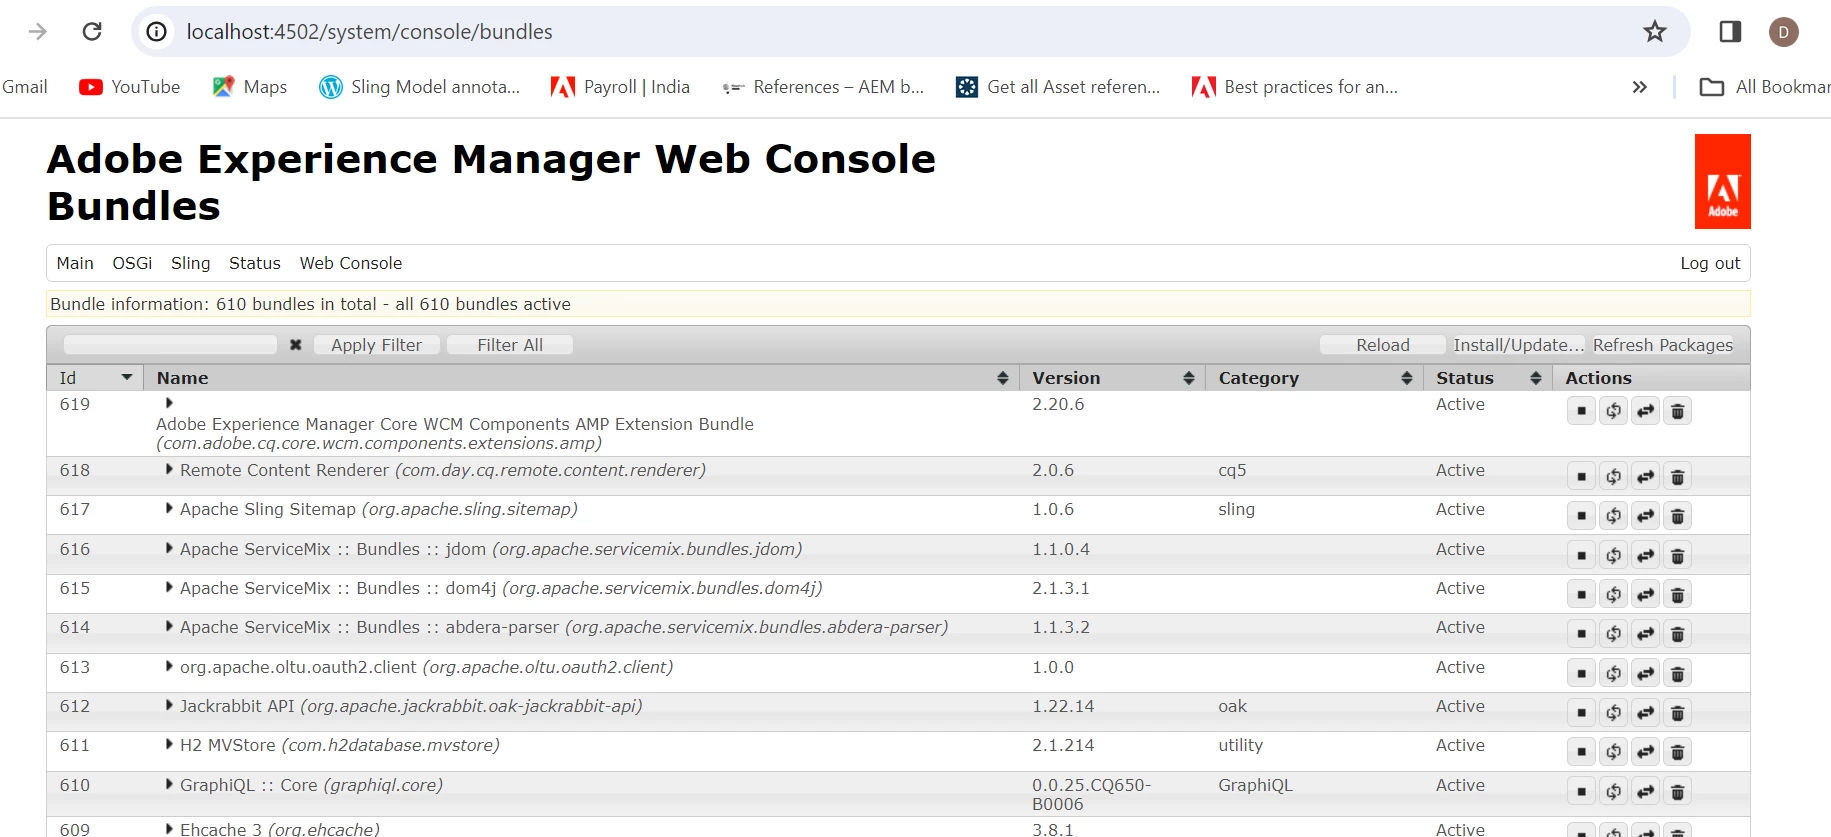
Task: Update the Apache Sling Sitemap bundle
Action: coord(1645,516)
